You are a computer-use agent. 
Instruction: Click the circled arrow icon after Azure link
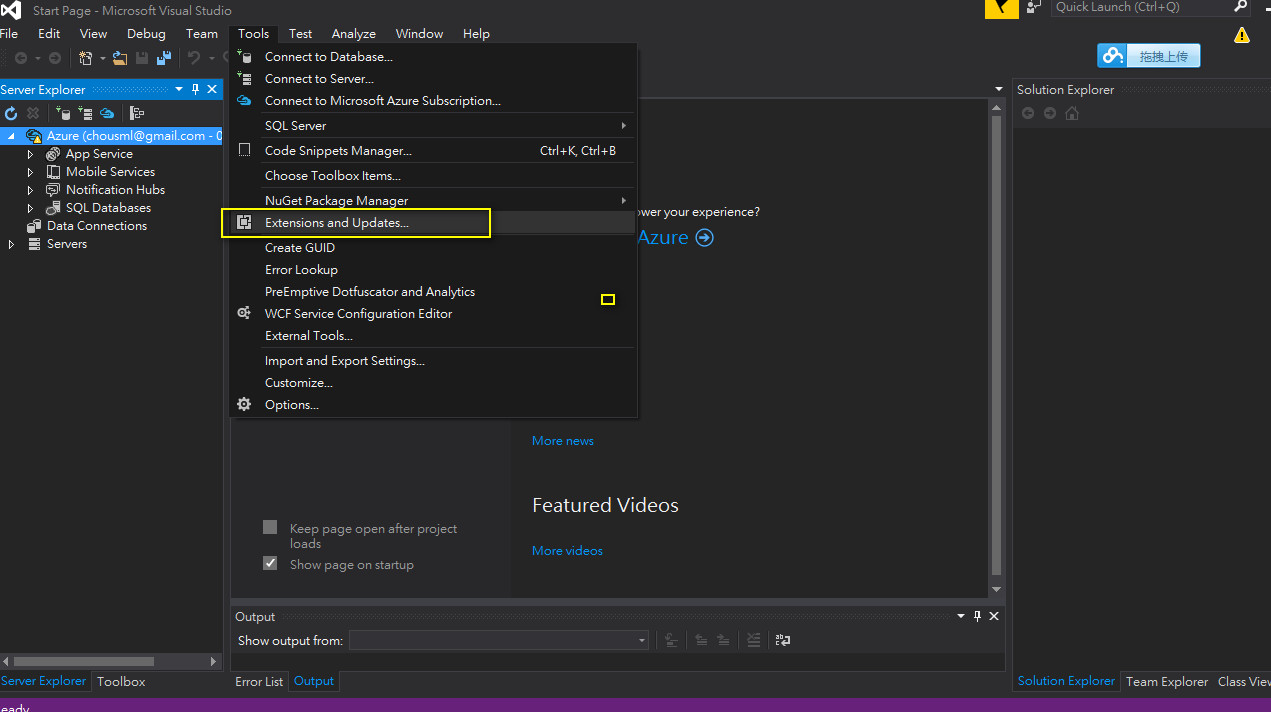[x=704, y=237]
